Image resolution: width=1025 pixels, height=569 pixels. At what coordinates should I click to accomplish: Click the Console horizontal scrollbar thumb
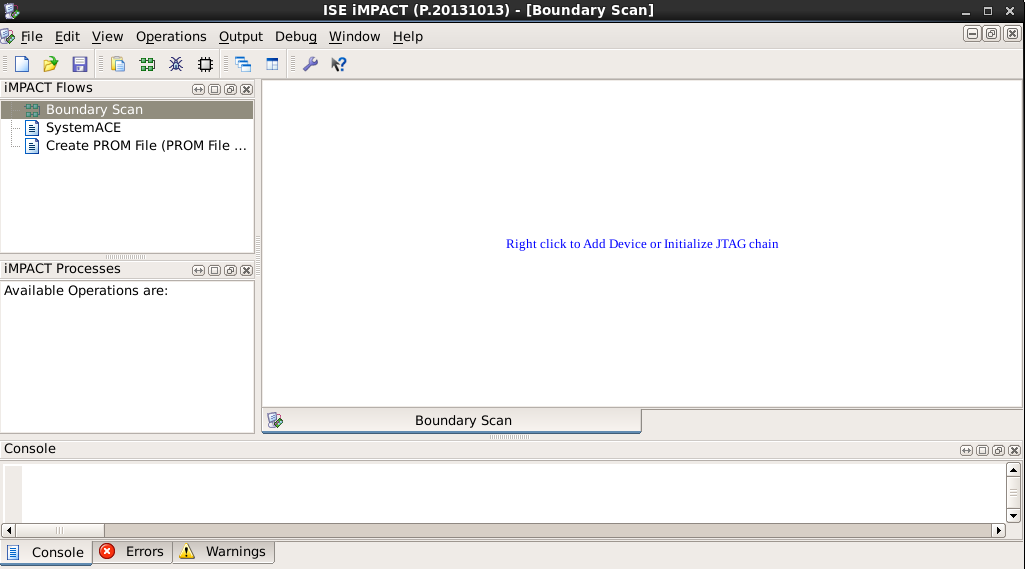click(59, 530)
